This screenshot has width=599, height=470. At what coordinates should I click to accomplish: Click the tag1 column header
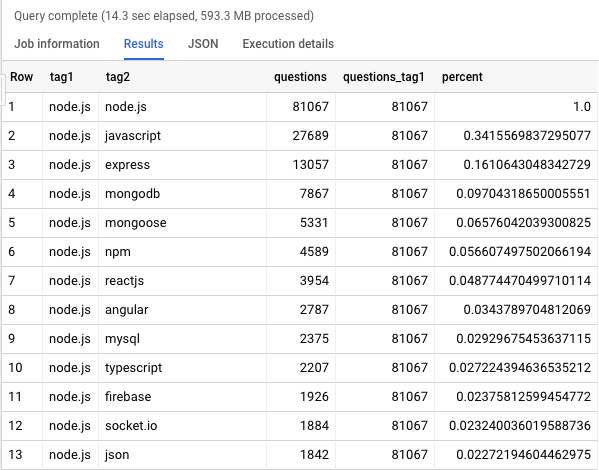coord(62,77)
